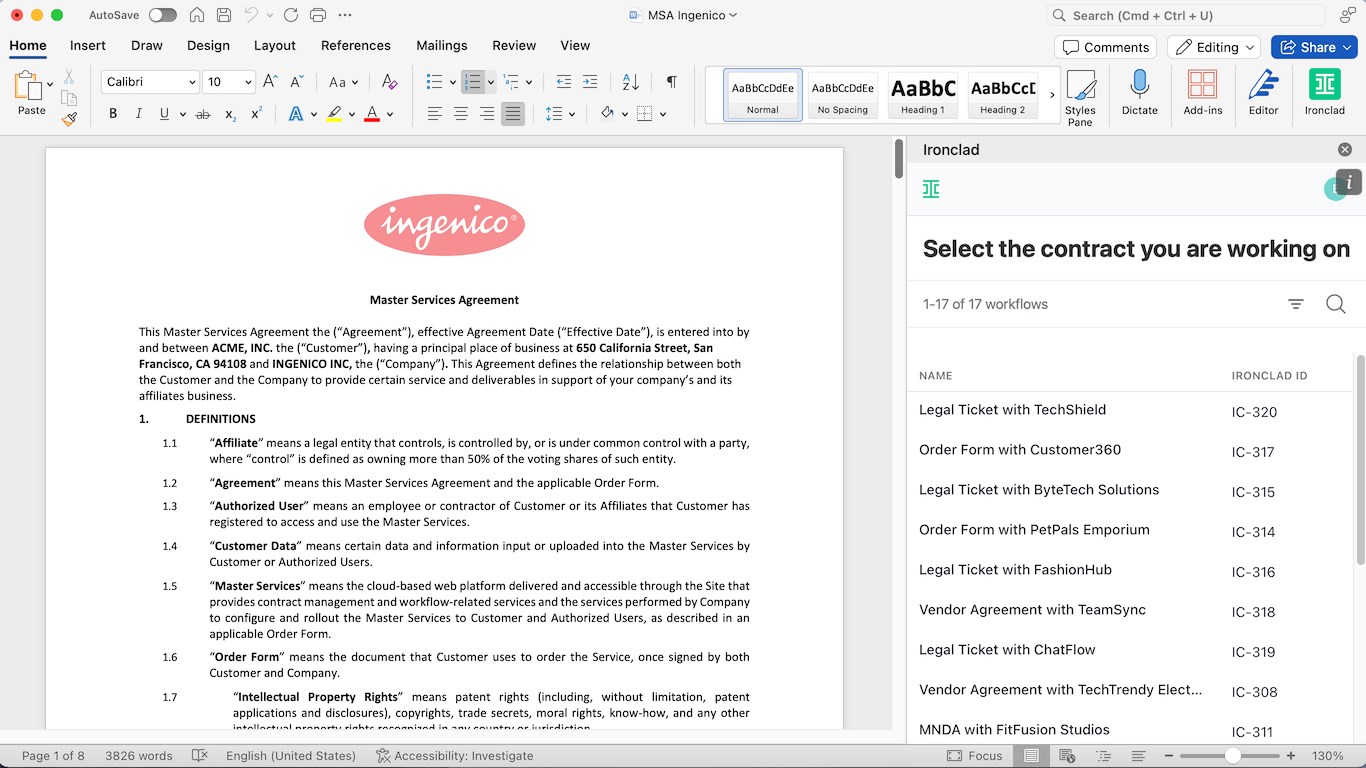This screenshot has width=1366, height=768.
Task: Open the Editing mode dropdown
Action: 1215,47
